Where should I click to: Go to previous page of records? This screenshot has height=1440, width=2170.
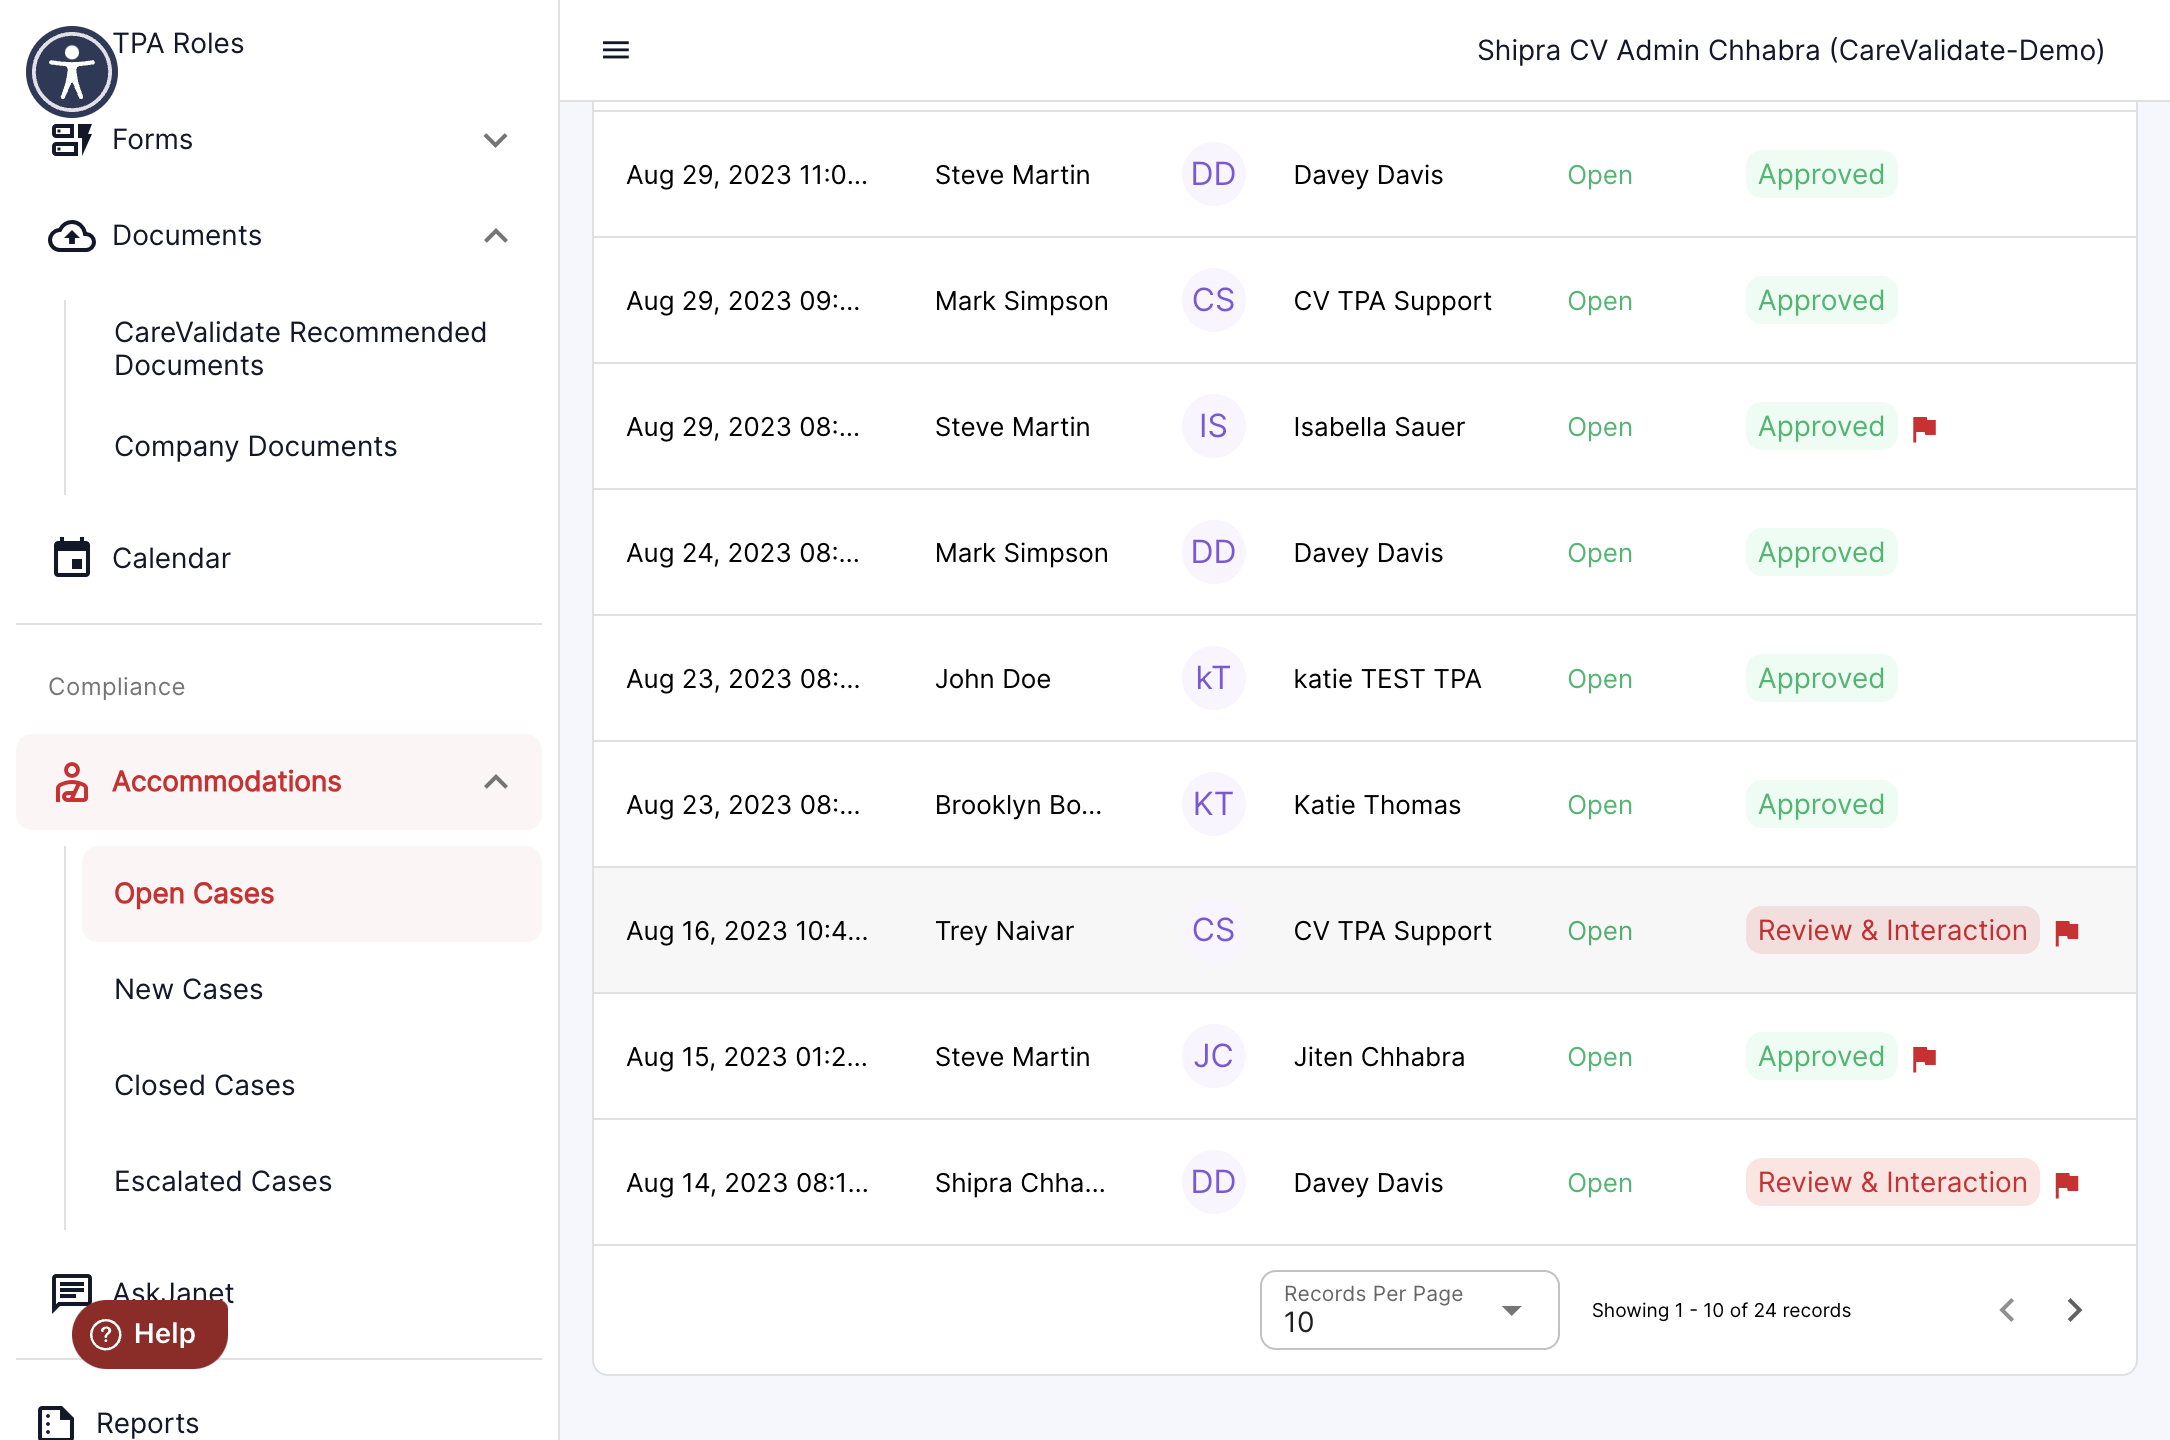coord(2007,1310)
